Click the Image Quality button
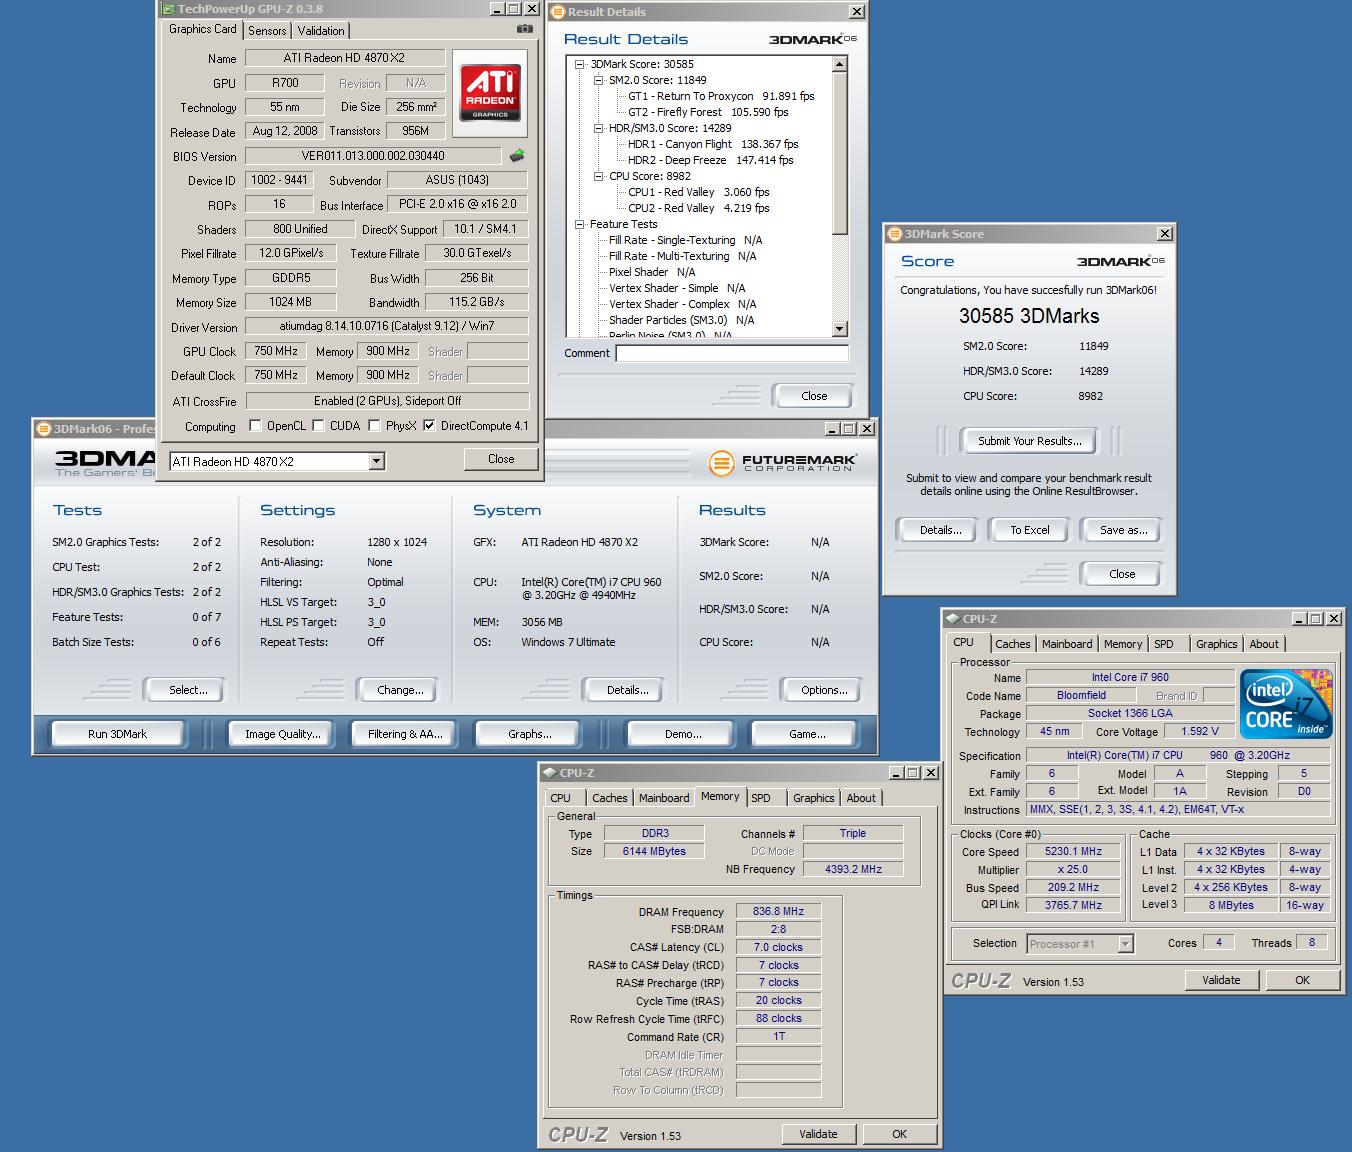 point(283,734)
